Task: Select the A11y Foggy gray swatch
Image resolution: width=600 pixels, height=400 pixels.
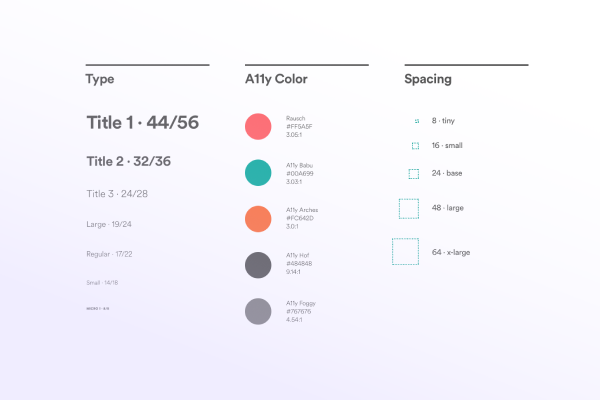Action: pos(258,311)
